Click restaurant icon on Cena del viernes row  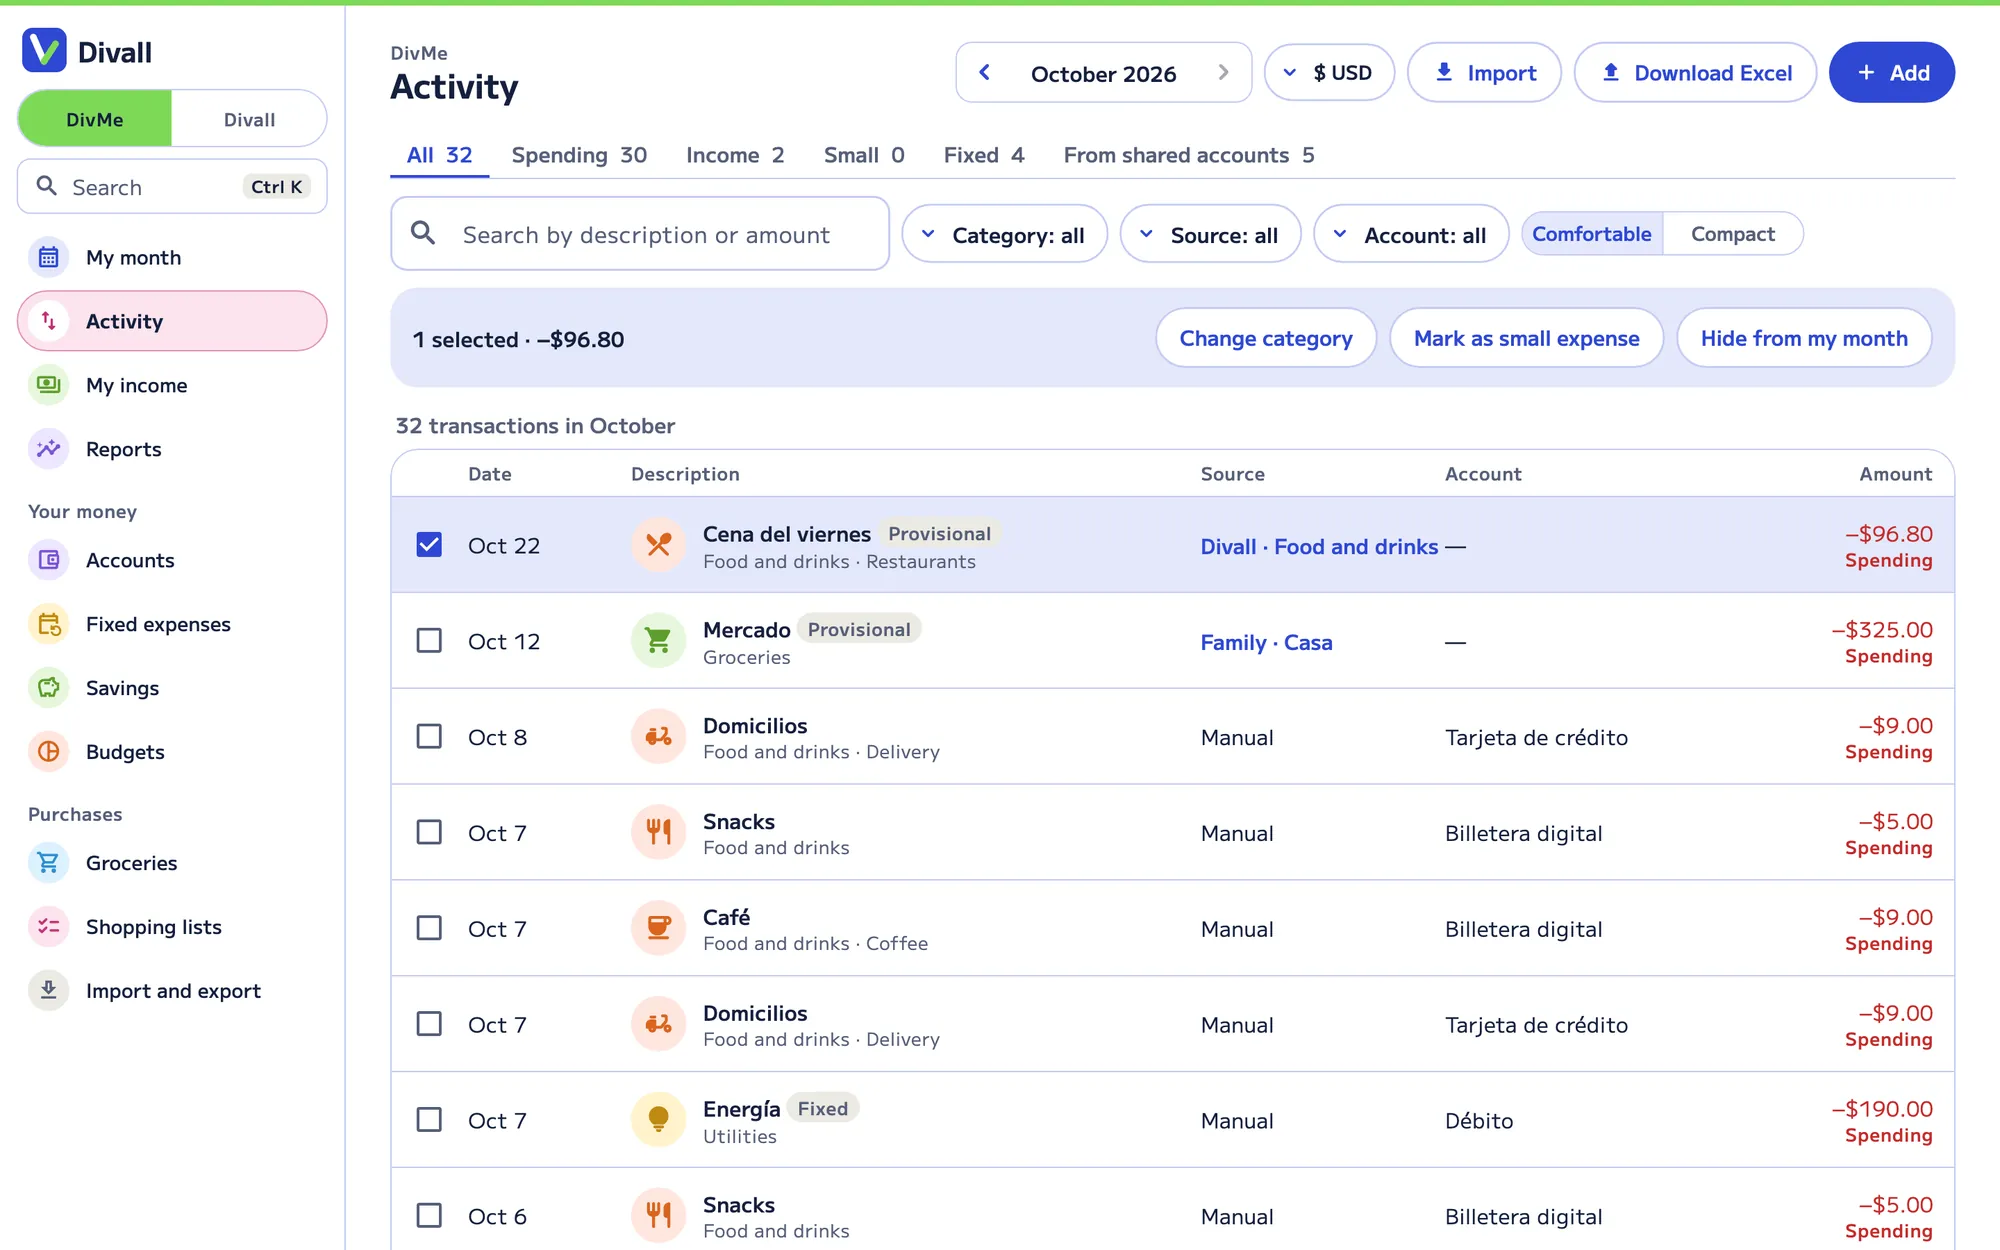pos(658,545)
